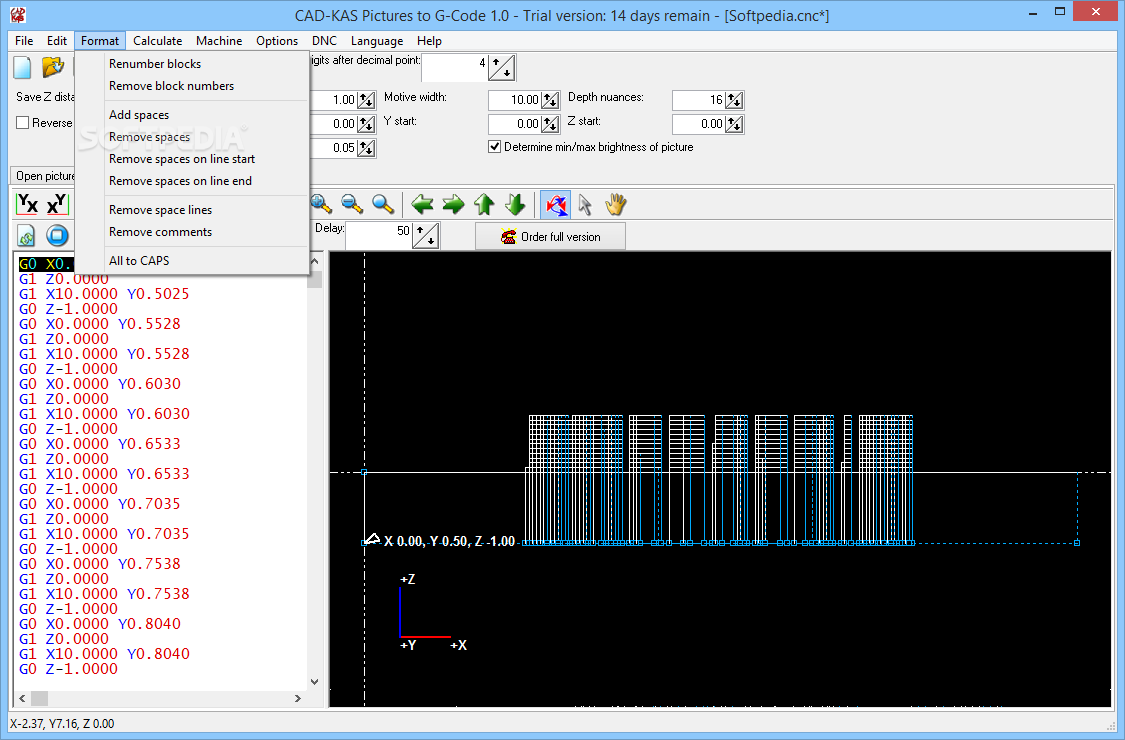This screenshot has width=1125, height=740.
Task: Click the Z start input field
Action: click(x=698, y=124)
